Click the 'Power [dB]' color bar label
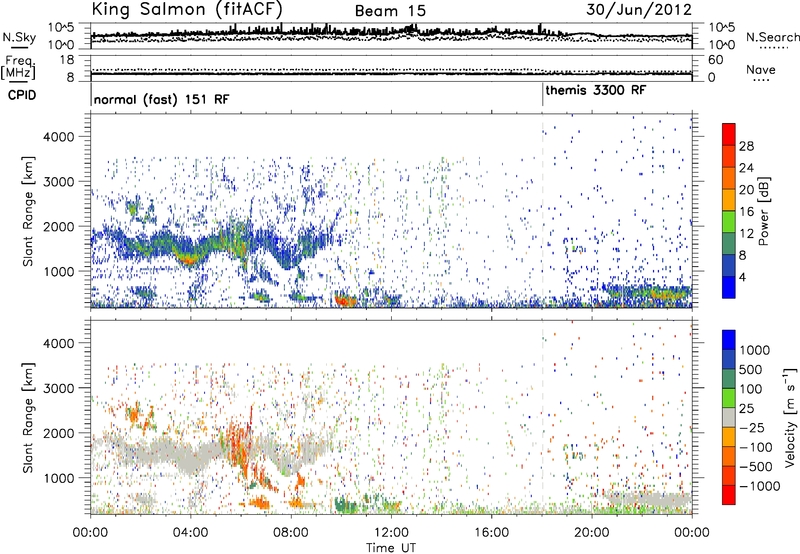 pos(763,211)
